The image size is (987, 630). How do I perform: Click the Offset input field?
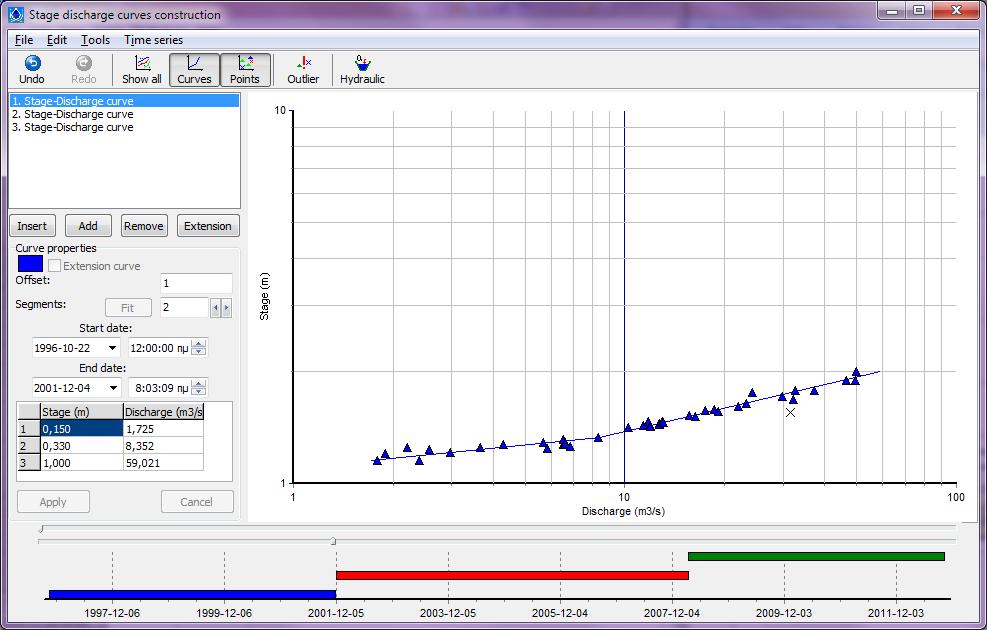pyautogui.click(x=196, y=283)
